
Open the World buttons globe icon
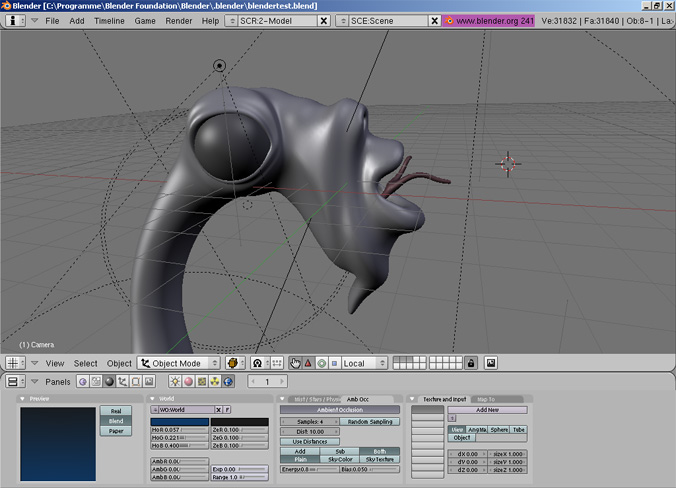(x=228, y=382)
